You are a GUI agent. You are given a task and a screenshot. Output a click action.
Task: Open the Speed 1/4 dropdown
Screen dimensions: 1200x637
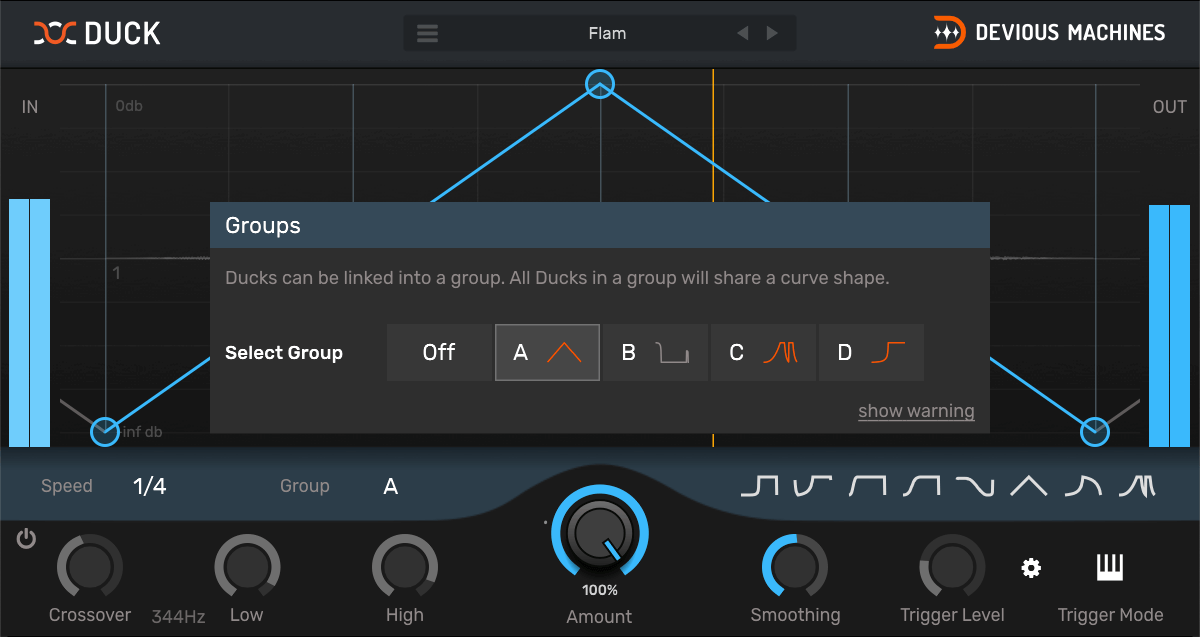pos(149,487)
